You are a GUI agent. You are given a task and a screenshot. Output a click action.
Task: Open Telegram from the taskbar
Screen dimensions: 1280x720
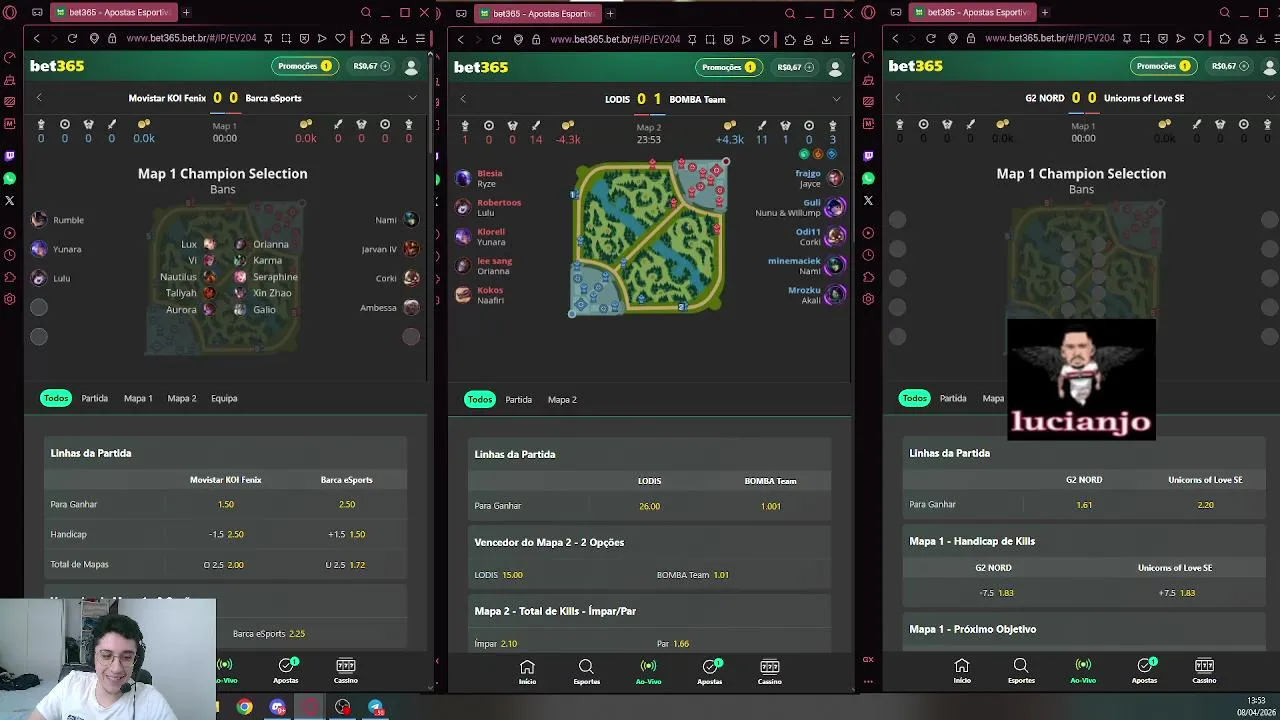pyautogui.click(x=376, y=708)
